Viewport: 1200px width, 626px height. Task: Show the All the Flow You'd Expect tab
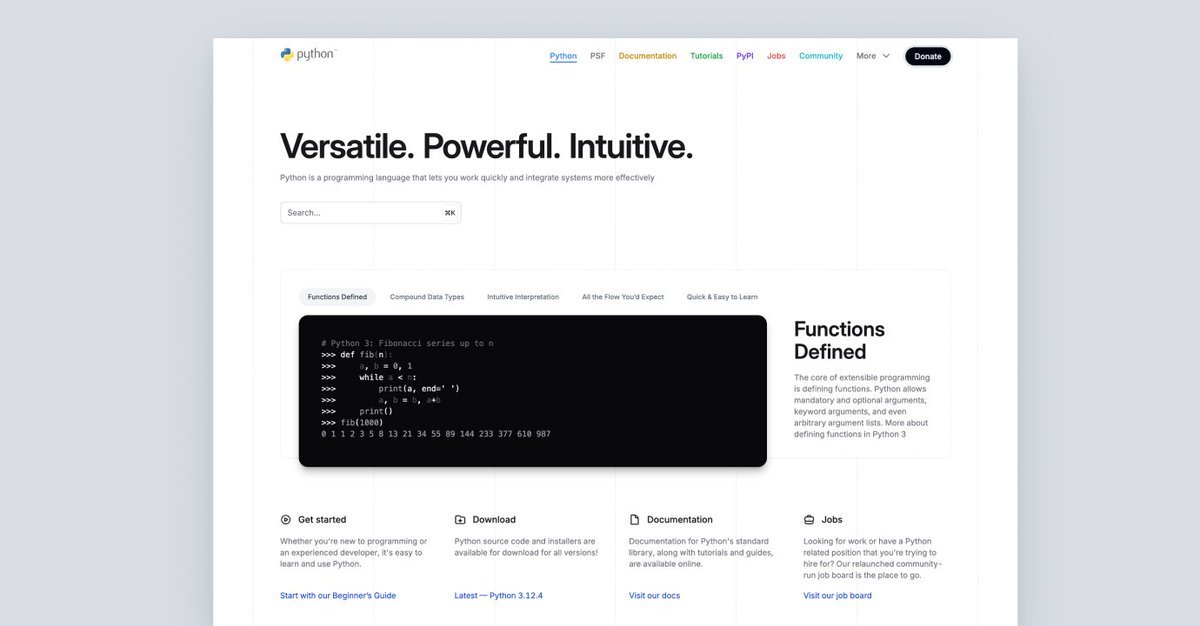pyautogui.click(x=622, y=297)
